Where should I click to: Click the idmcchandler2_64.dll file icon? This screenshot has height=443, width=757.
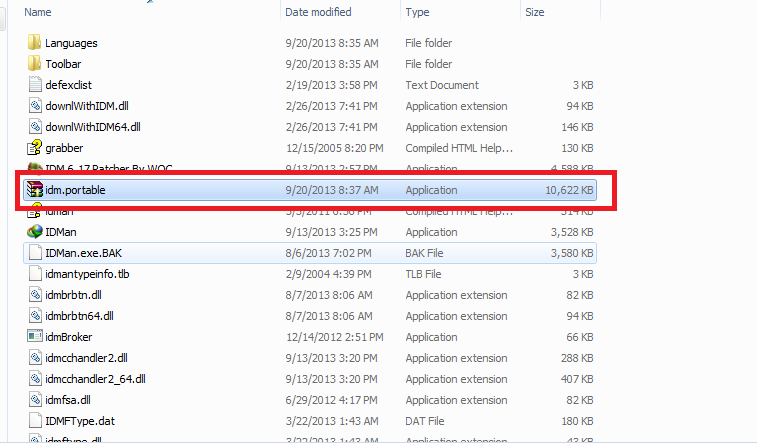tap(35, 379)
